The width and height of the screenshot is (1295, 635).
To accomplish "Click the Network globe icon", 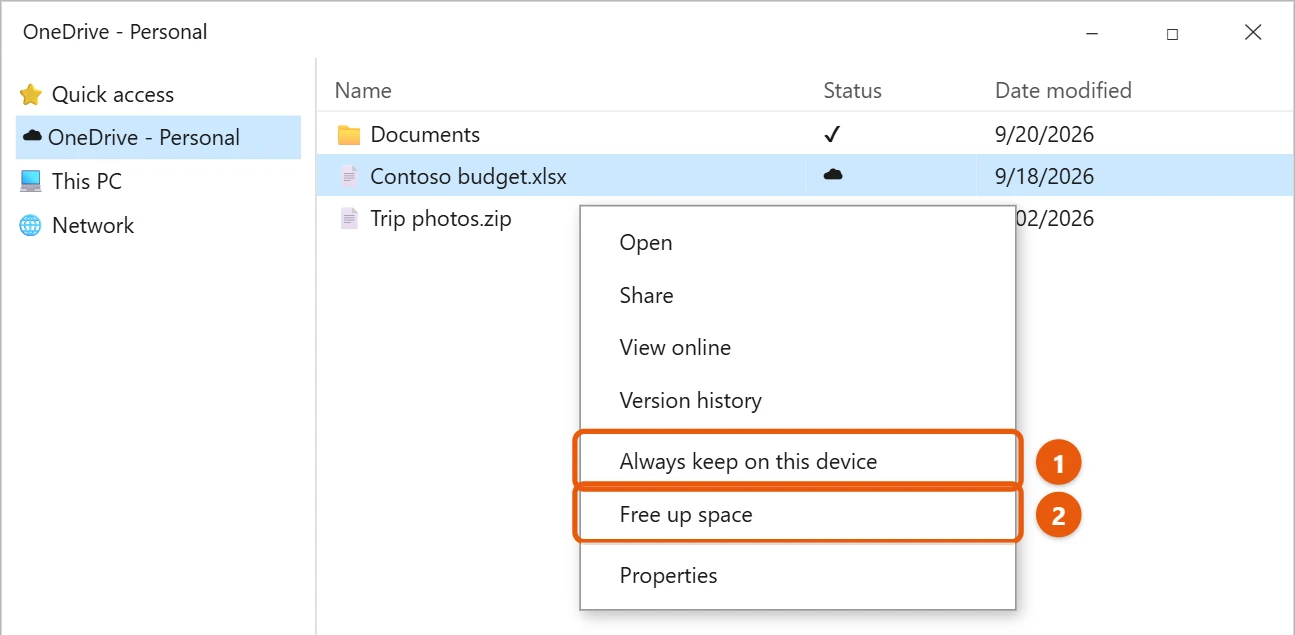I will (31, 225).
